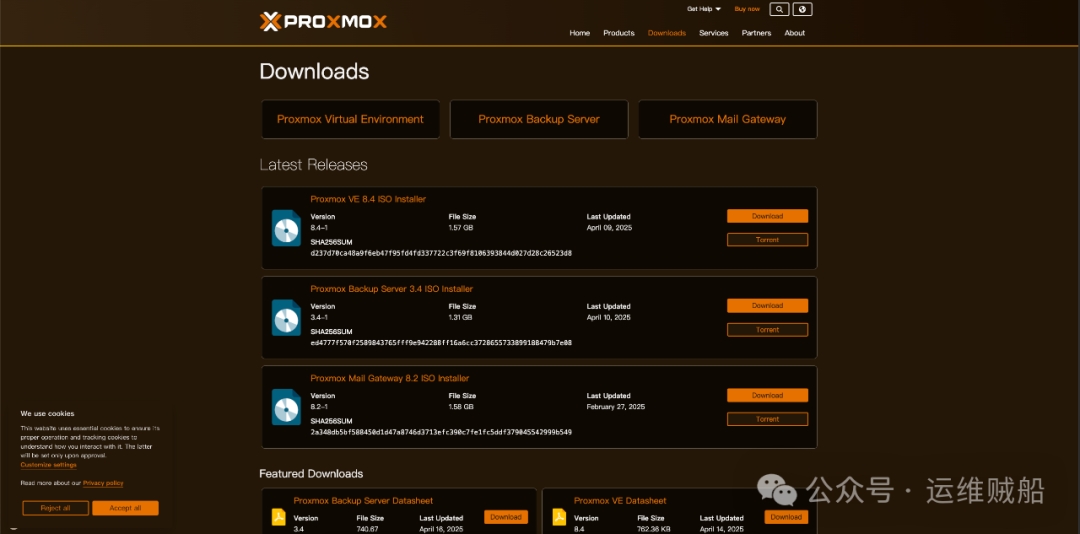Open the About menu

794,33
